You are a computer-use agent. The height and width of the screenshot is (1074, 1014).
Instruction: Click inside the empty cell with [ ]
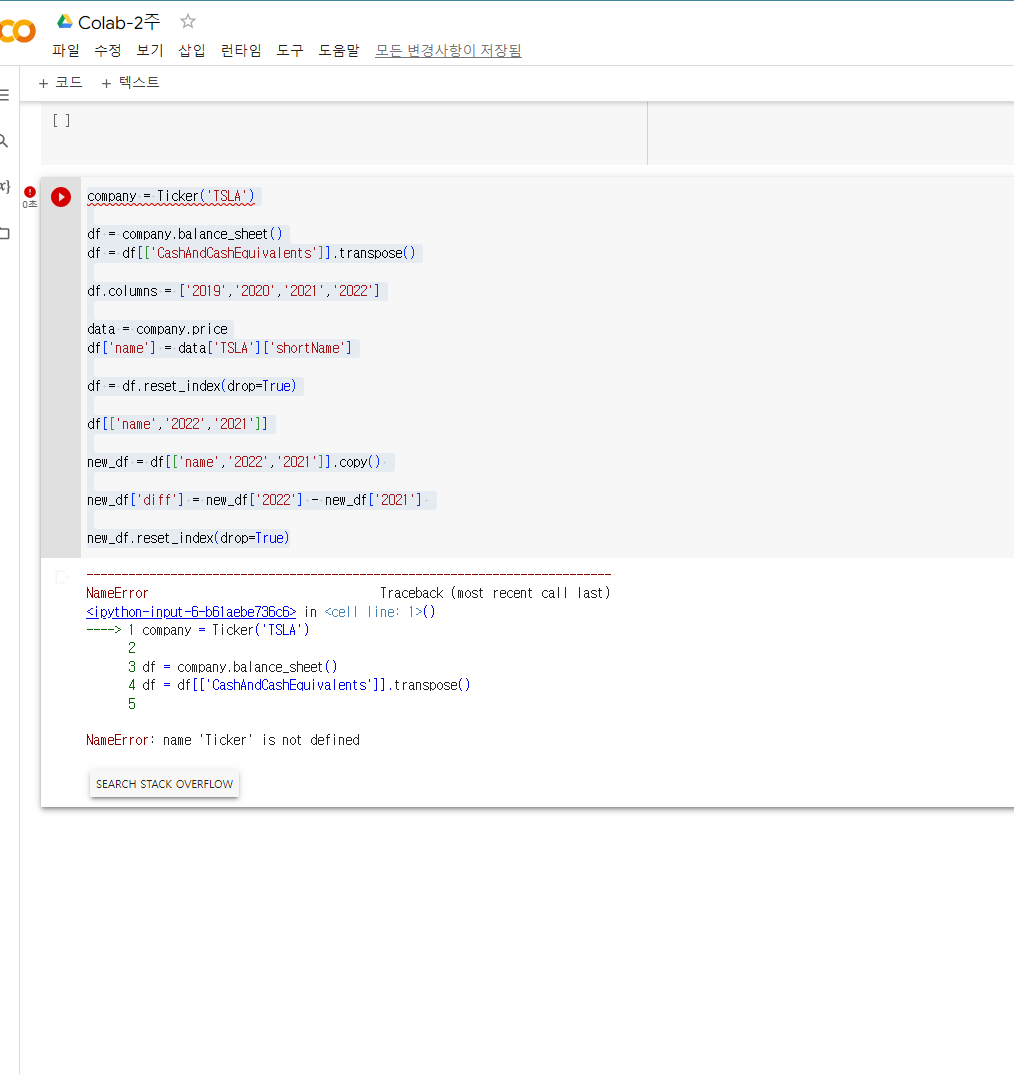[344, 134]
